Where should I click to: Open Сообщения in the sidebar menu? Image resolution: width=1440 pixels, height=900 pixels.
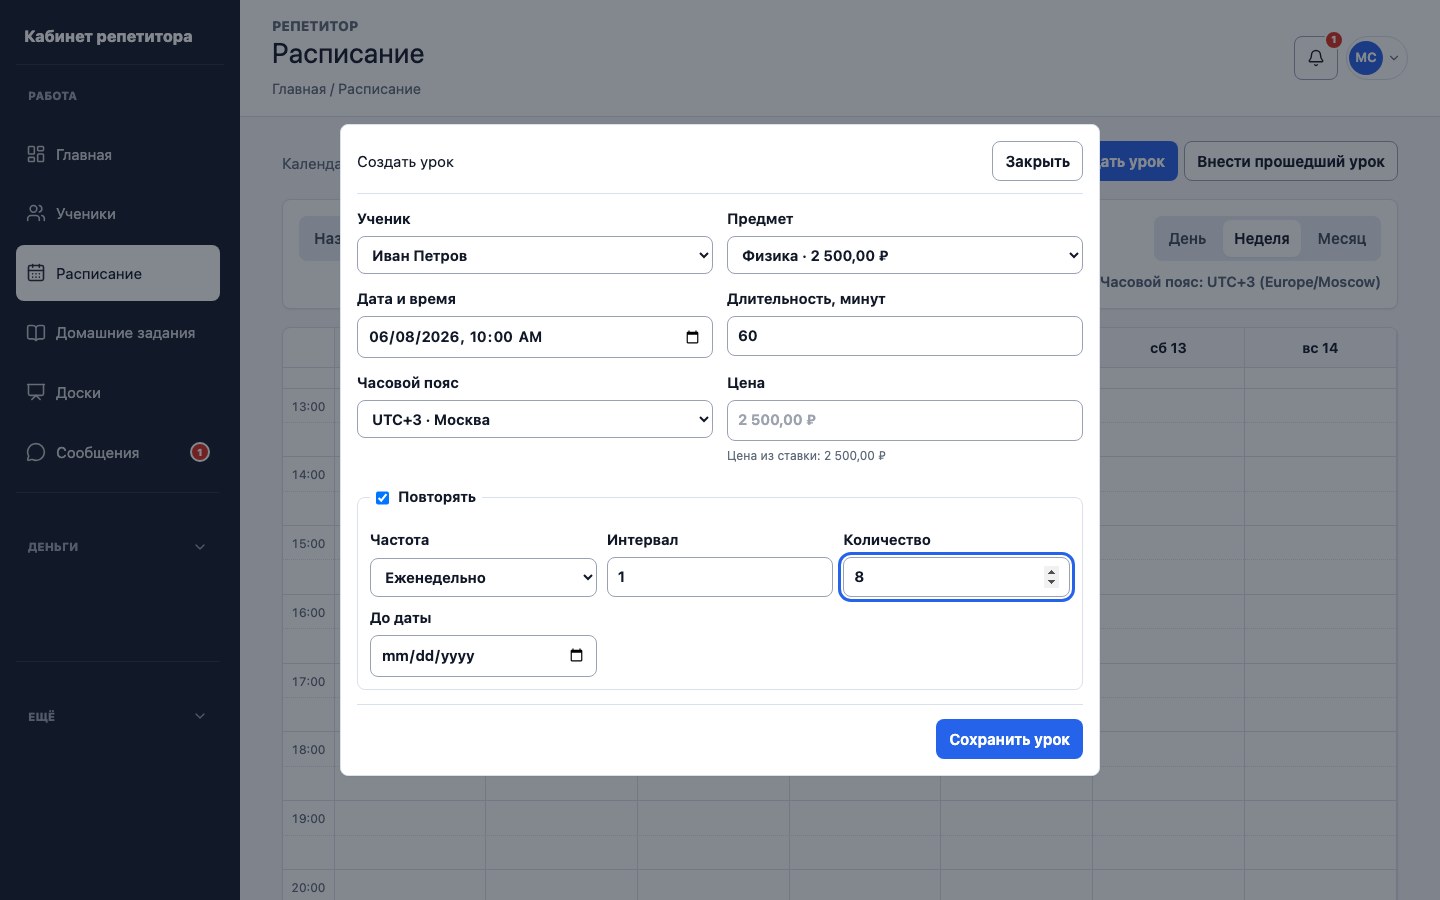coord(118,452)
